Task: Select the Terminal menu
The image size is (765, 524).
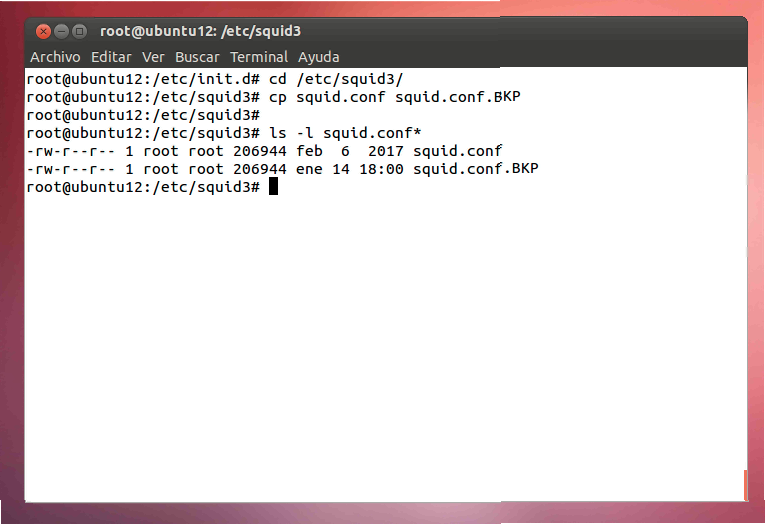Action: 259,57
